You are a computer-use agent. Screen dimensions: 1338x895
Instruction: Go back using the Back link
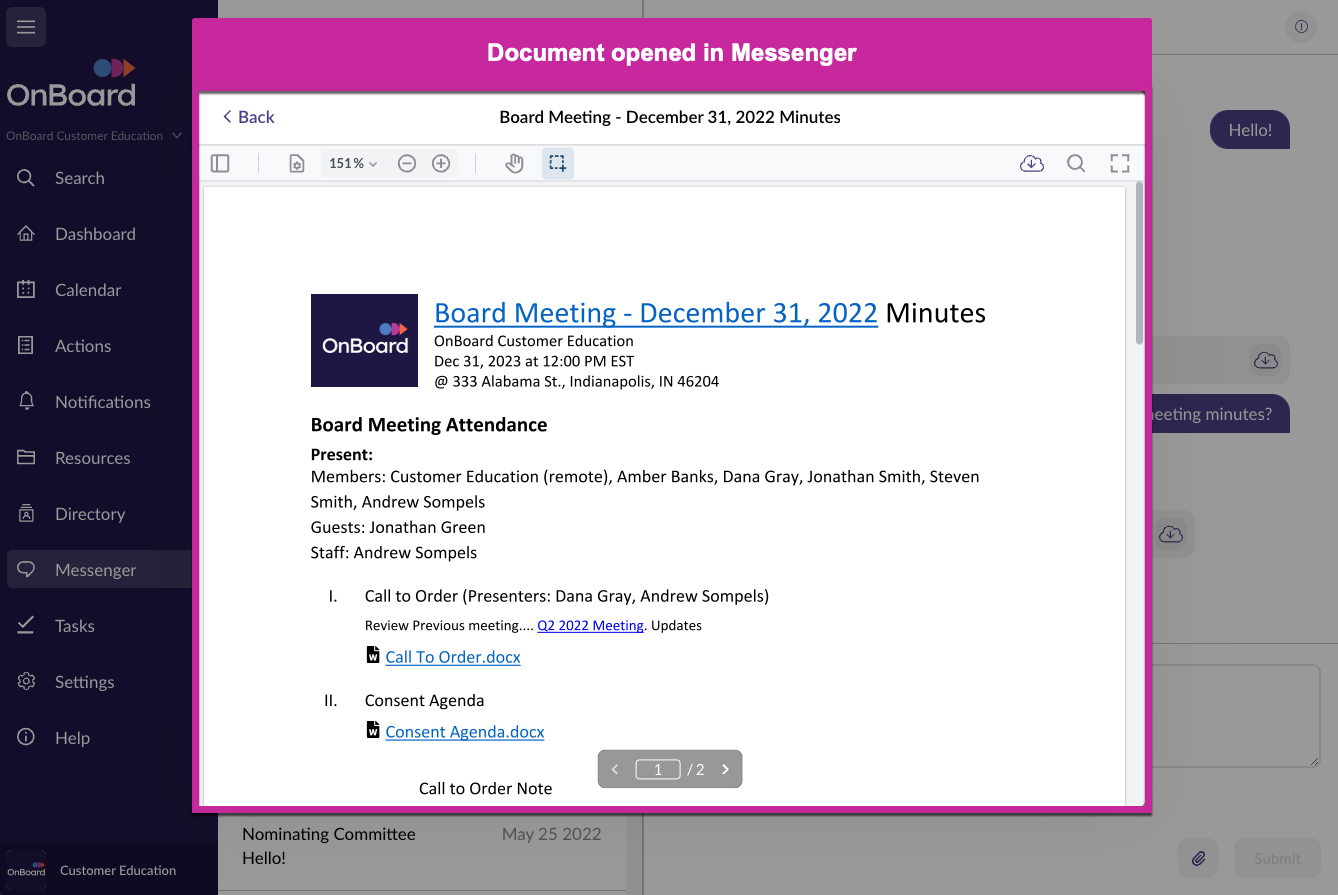(248, 117)
